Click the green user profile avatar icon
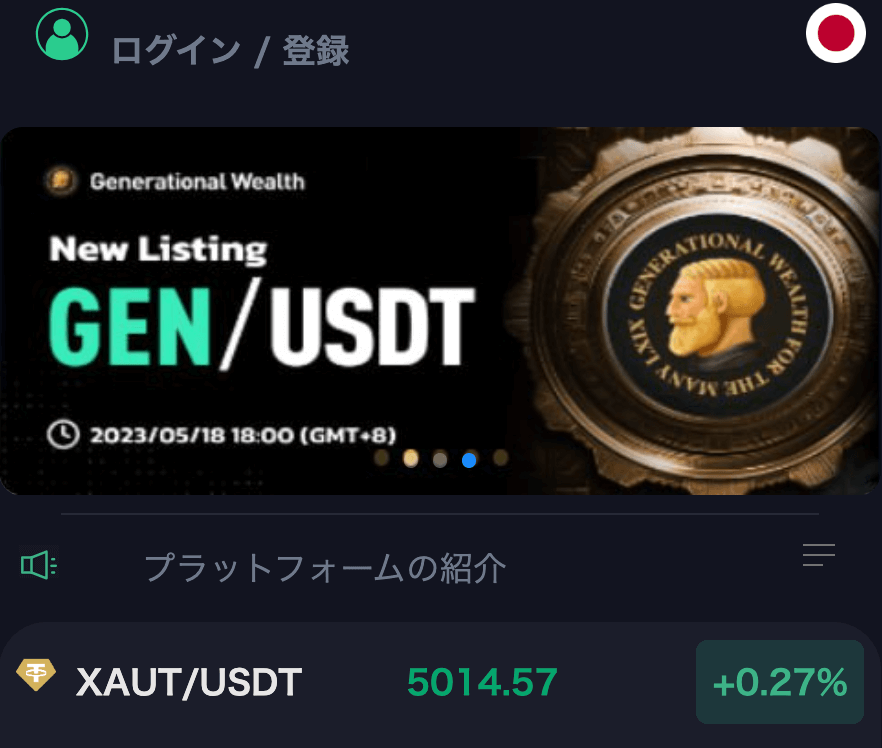Viewport: 882px width, 748px height. tap(62, 34)
